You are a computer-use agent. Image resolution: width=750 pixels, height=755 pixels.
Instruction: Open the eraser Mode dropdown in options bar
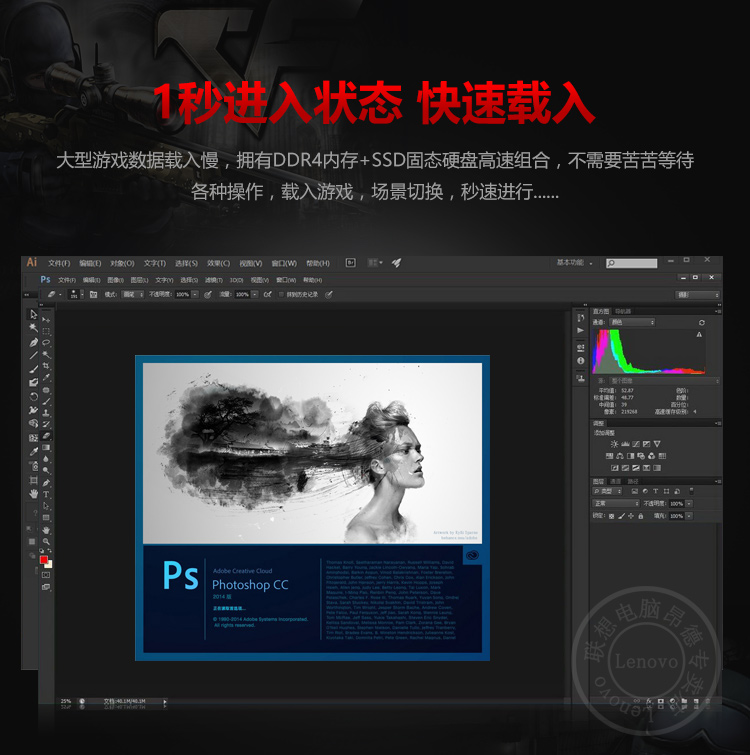coord(133,294)
